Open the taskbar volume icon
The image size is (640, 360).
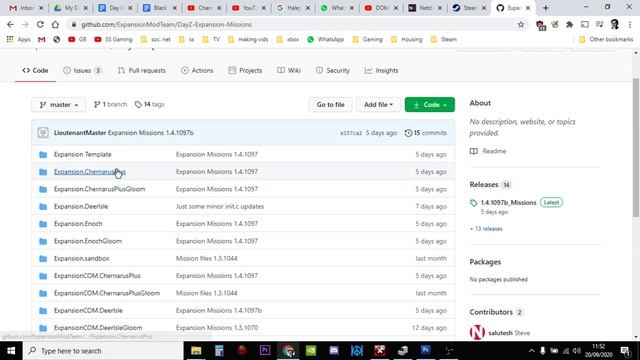577,351
